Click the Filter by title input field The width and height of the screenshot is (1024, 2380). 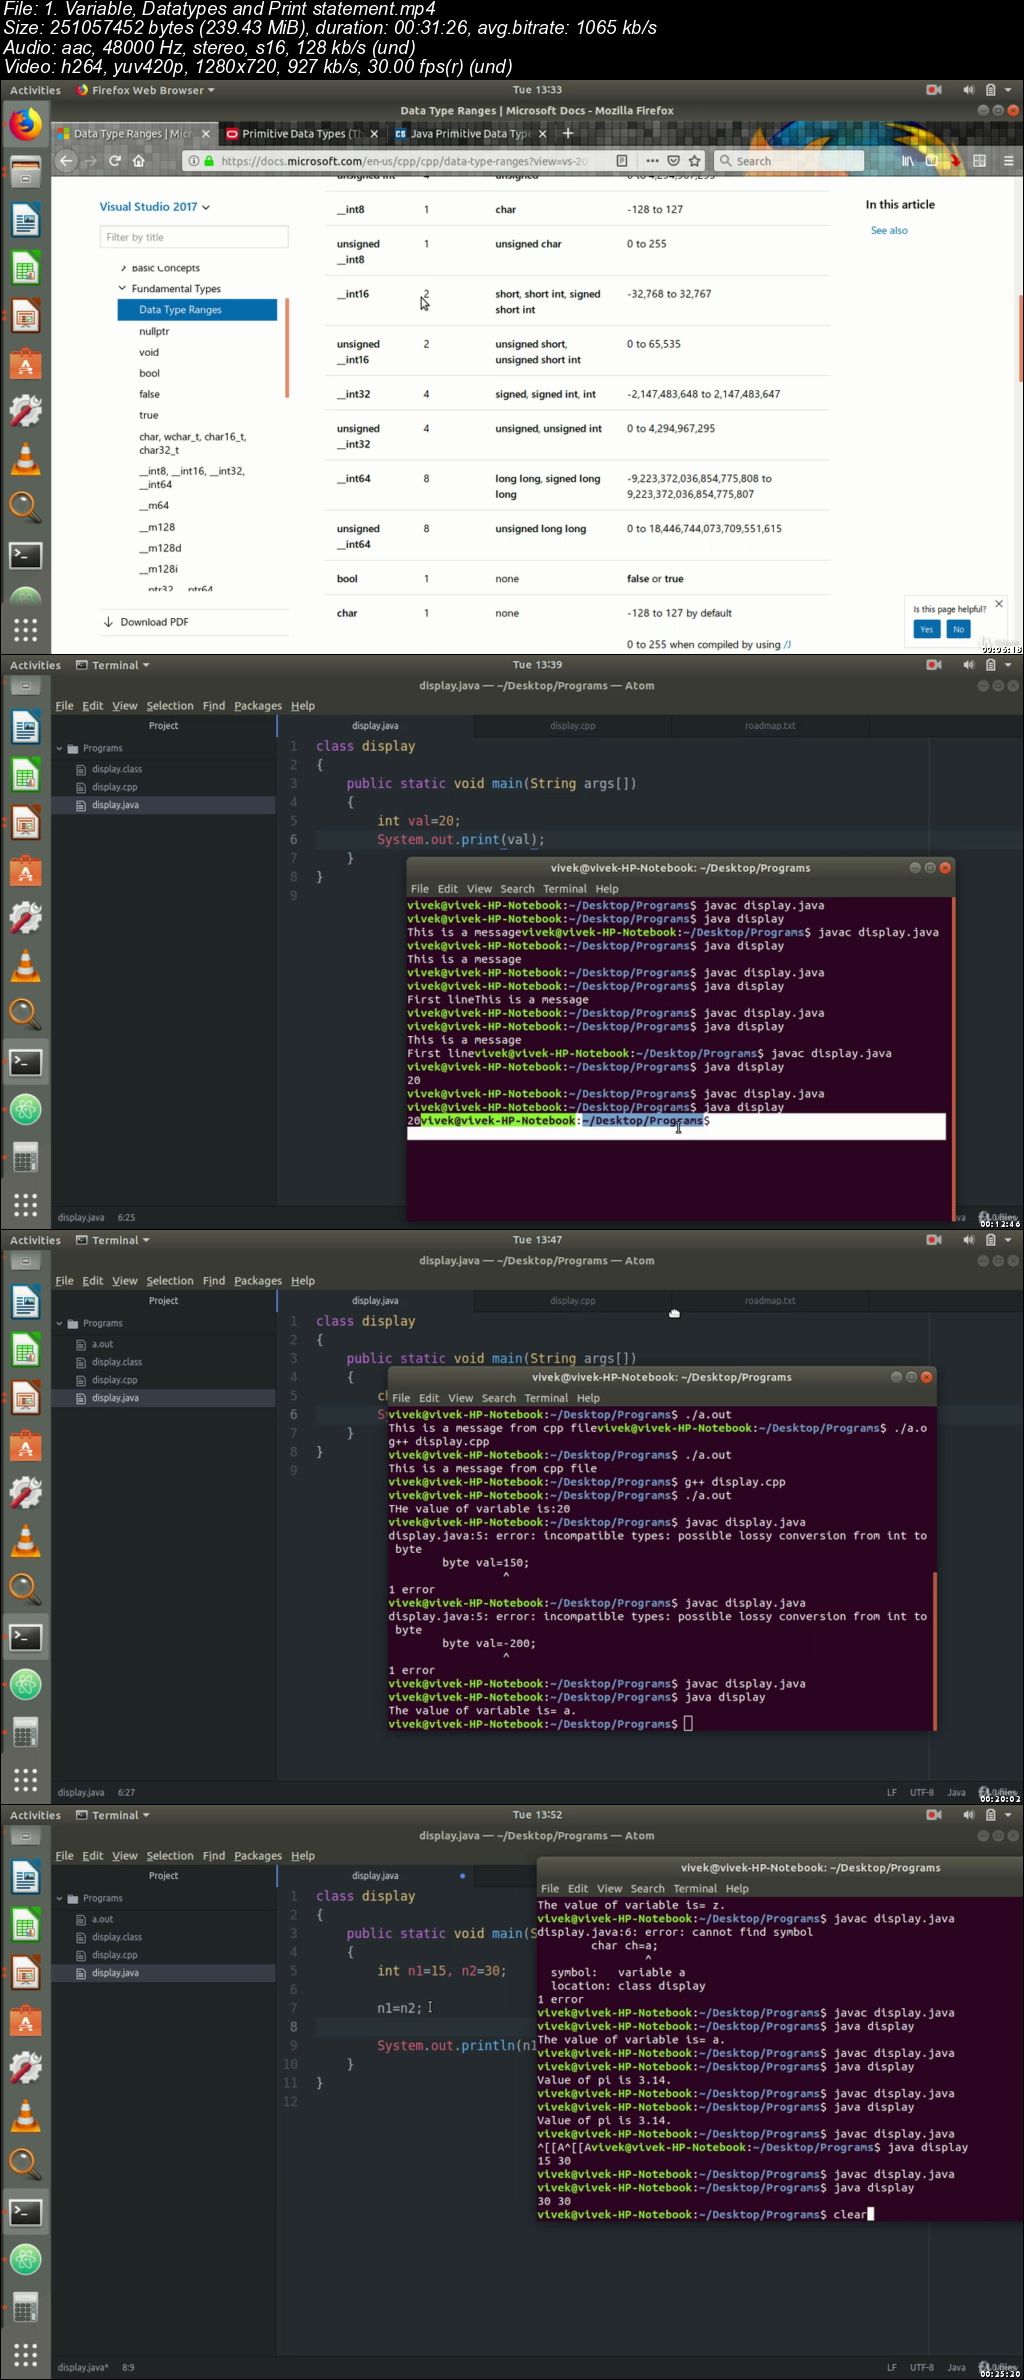tap(194, 237)
